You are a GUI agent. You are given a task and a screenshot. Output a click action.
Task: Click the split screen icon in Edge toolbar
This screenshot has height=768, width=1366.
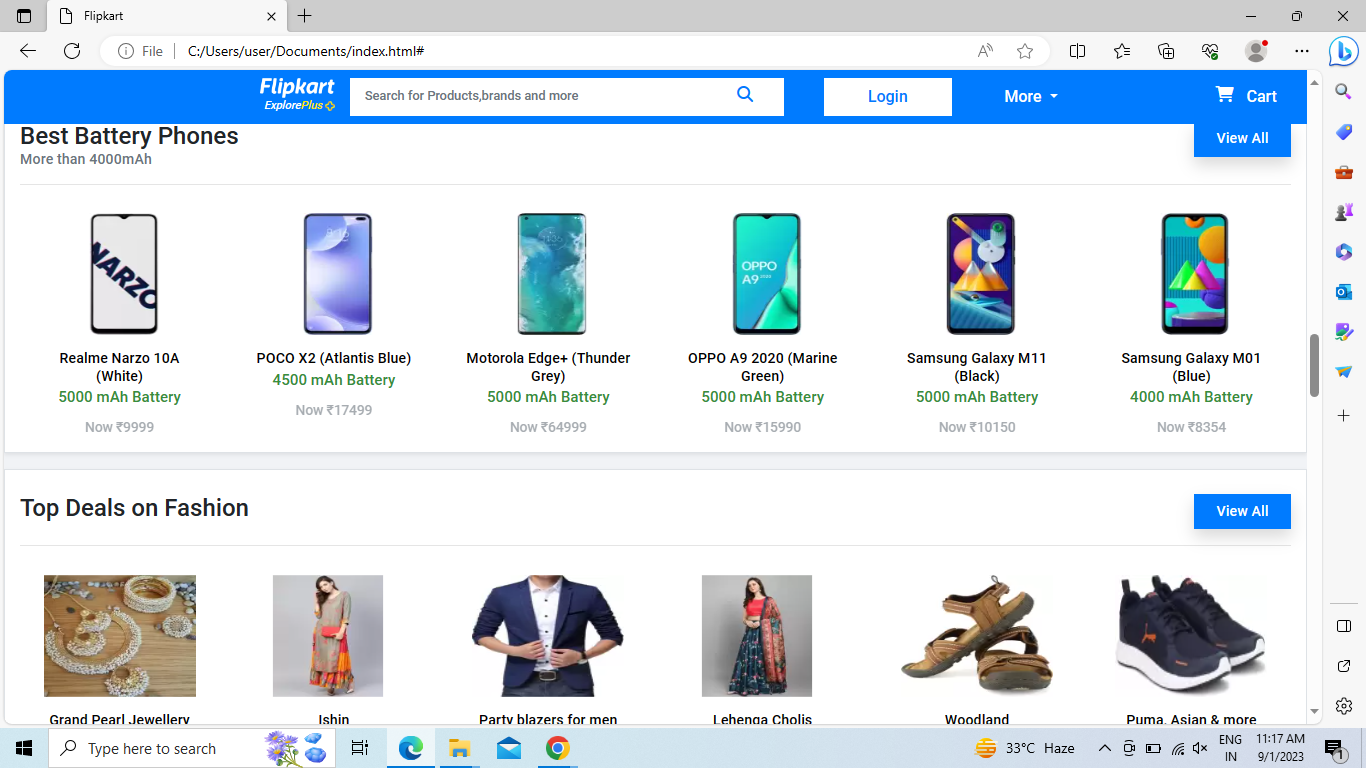click(1077, 50)
